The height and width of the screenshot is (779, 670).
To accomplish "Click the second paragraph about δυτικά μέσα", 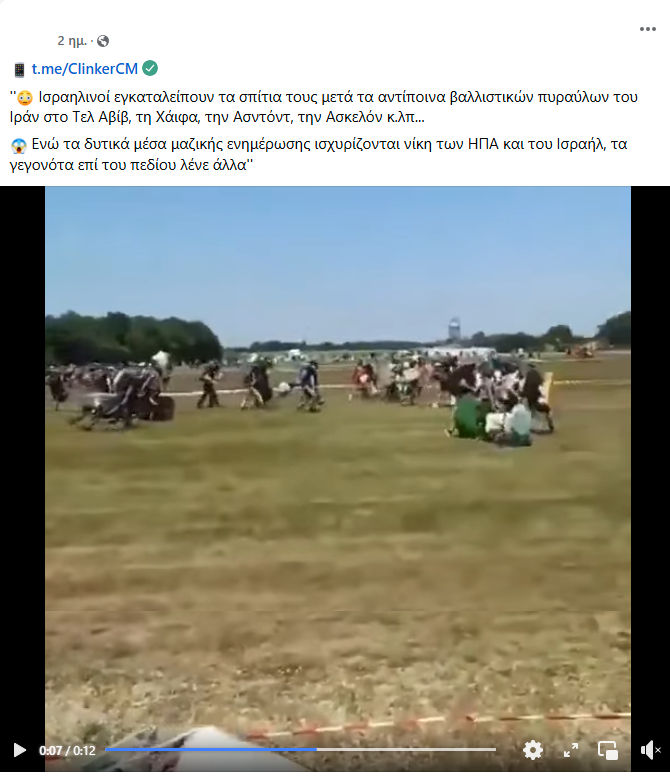I will click(318, 155).
